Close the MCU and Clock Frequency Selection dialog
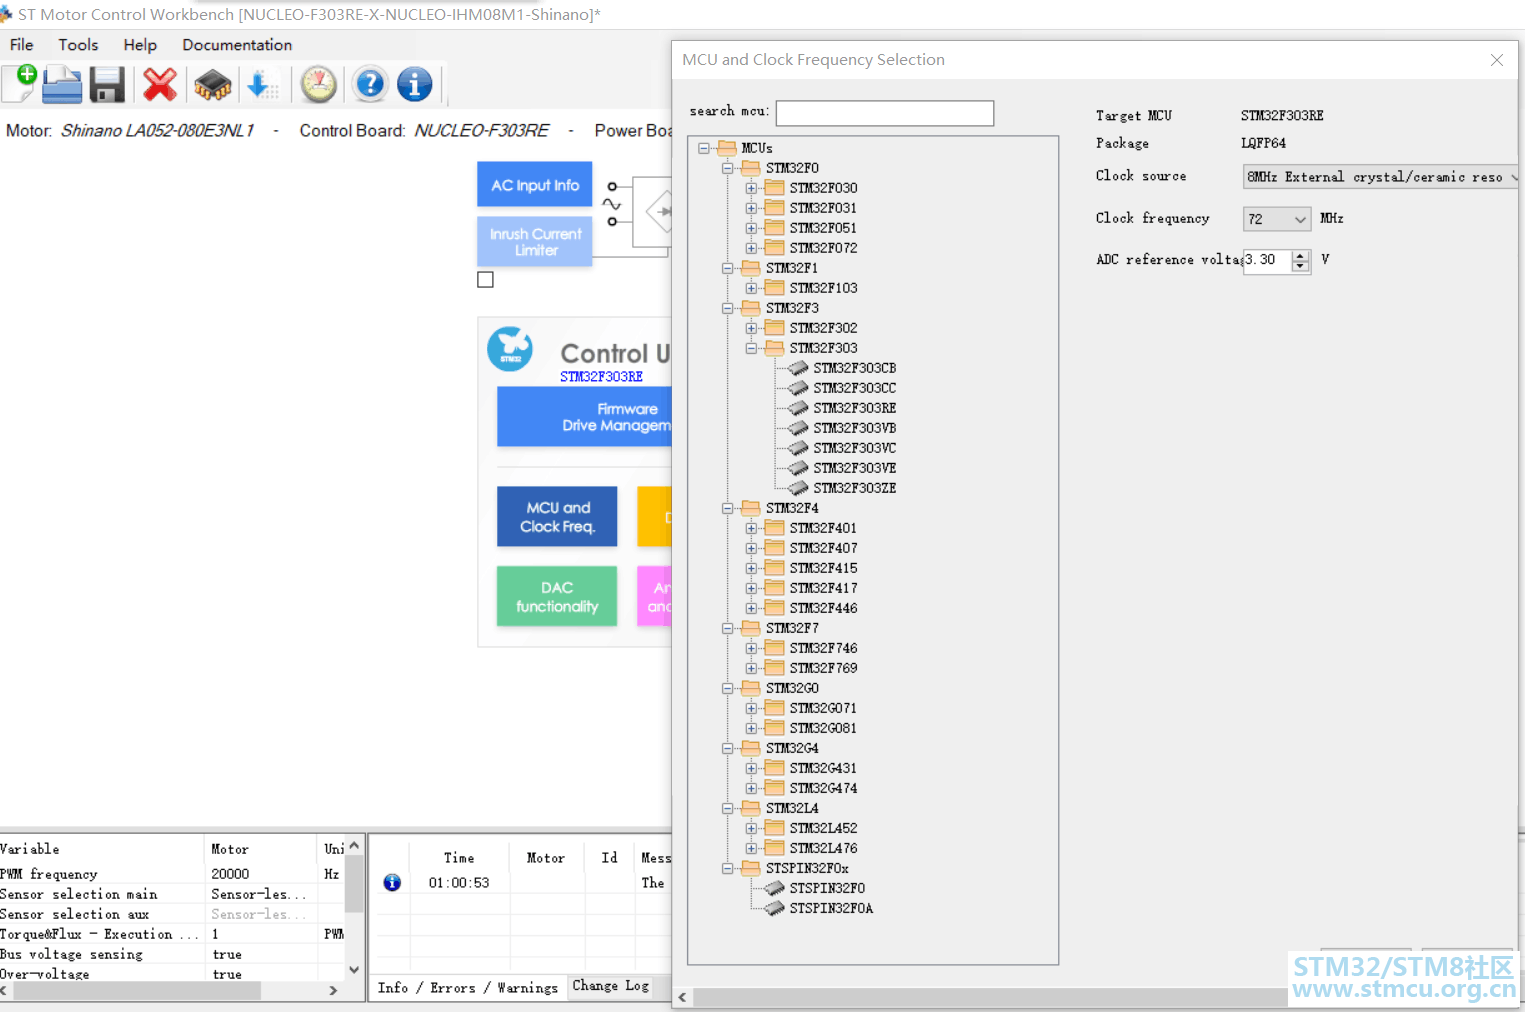Viewport: 1525px width, 1012px height. coord(1497,60)
